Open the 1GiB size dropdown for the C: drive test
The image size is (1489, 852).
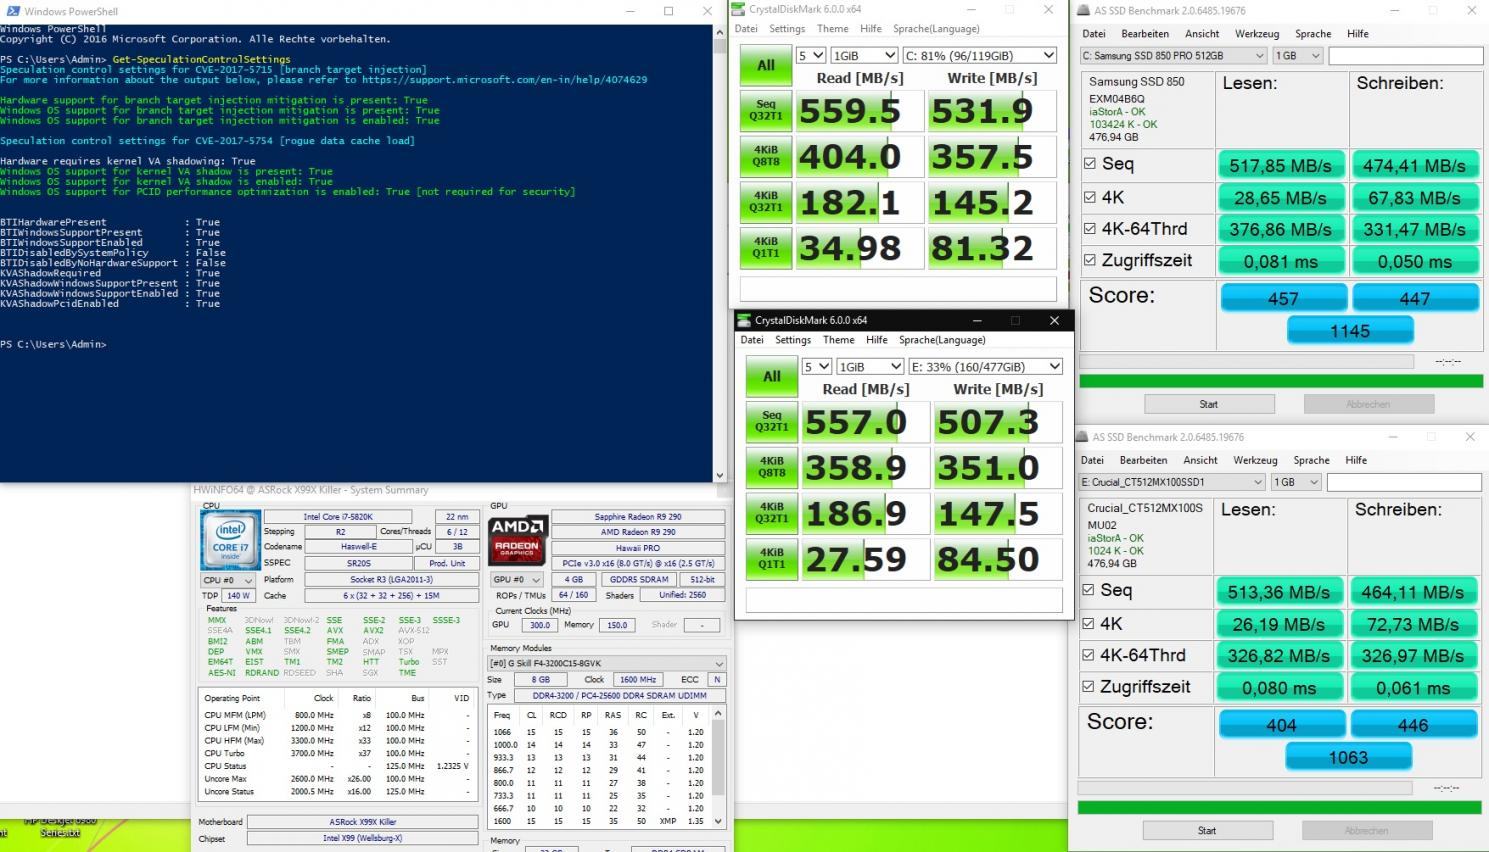click(863, 55)
